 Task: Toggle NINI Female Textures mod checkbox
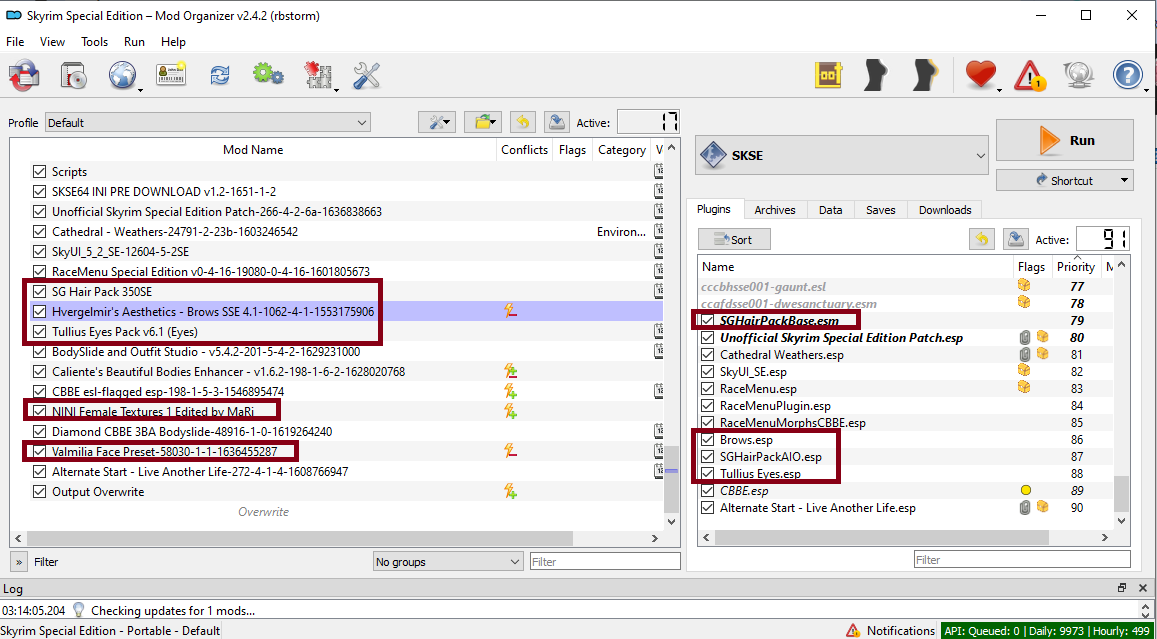[x=39, y=411]
